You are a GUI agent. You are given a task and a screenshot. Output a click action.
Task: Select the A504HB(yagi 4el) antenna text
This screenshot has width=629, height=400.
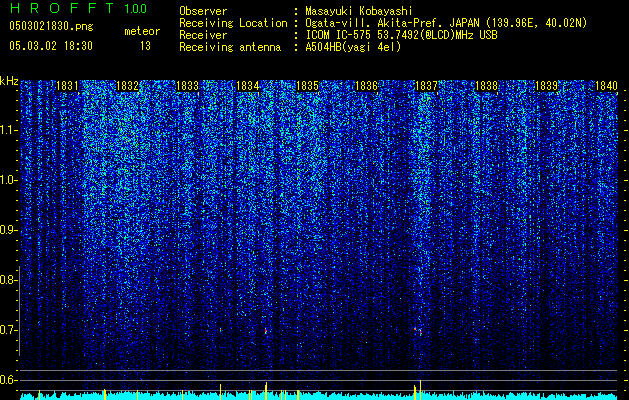point(353,47)
